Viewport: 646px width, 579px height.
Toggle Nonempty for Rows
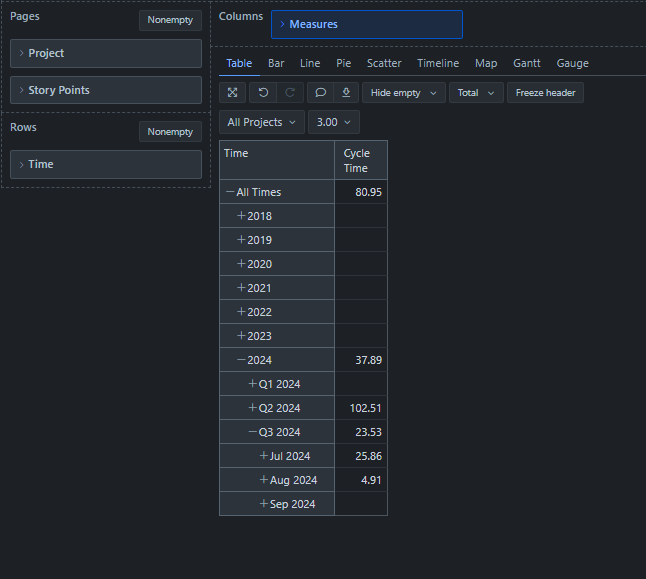(x=170, y=132)
